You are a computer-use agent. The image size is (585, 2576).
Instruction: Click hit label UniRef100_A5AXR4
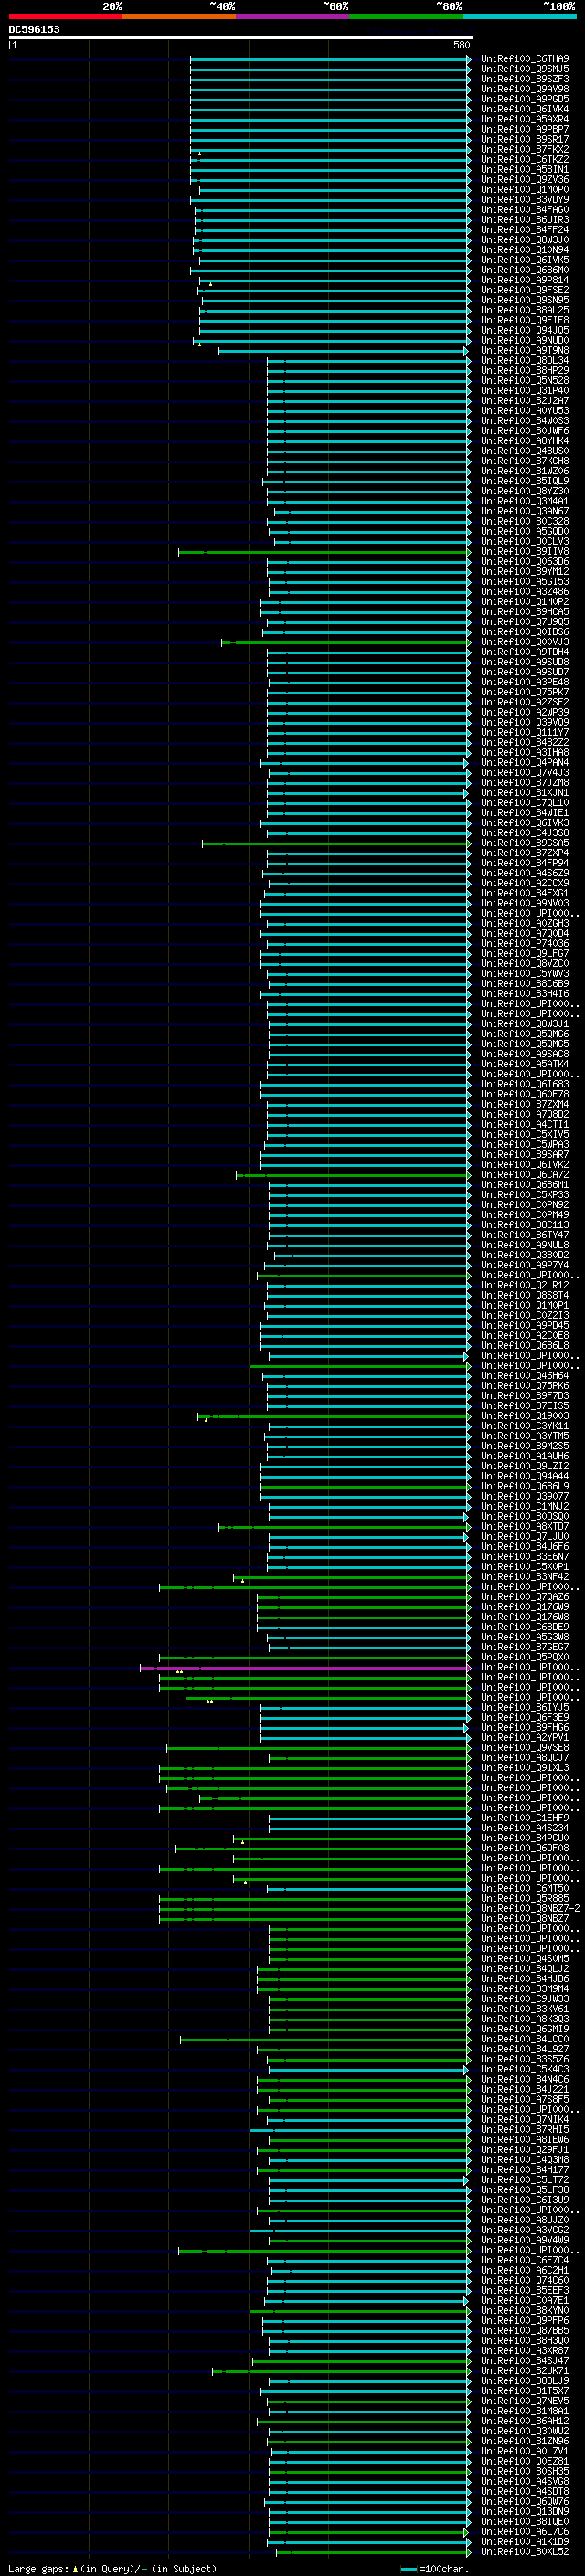(525, 119)
